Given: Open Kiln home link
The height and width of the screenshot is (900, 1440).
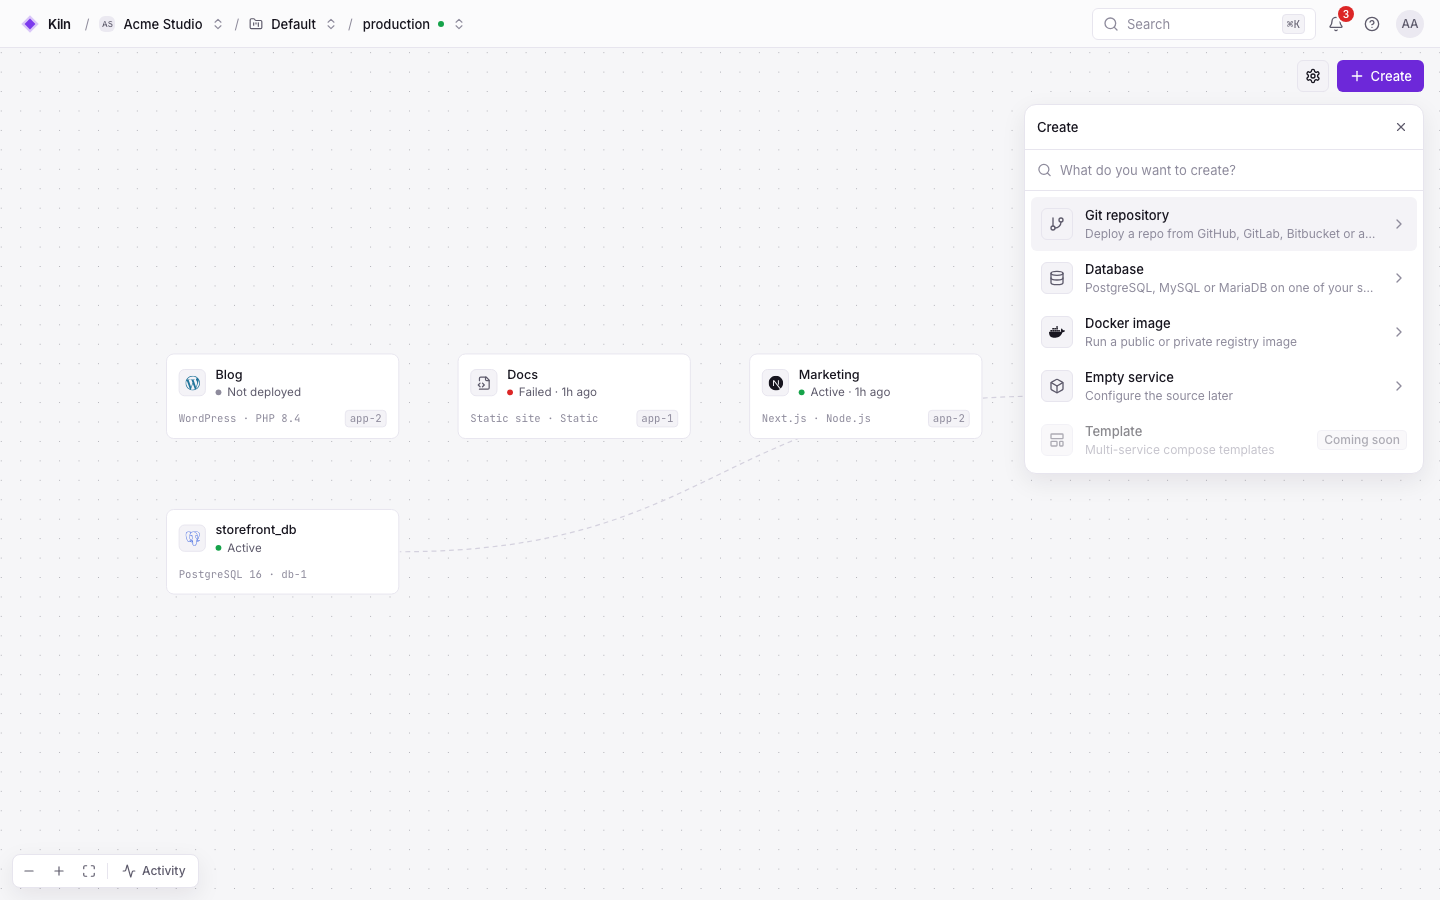Looking at the screenshot, I should pos(47,24).
